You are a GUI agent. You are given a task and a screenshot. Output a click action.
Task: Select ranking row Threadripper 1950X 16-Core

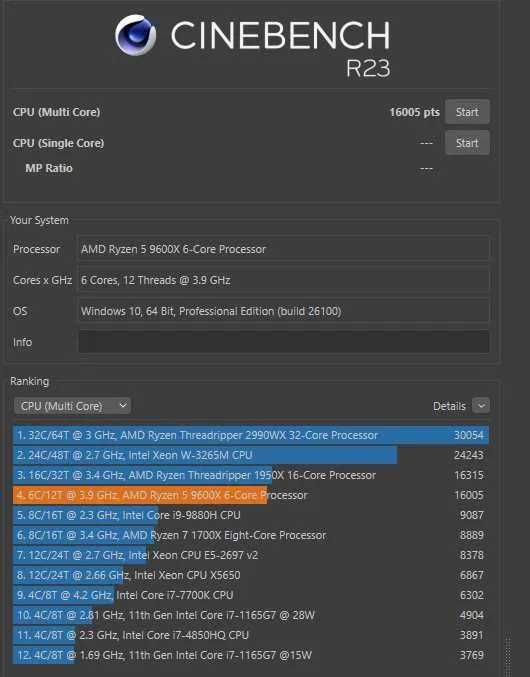tap(251, 475)
